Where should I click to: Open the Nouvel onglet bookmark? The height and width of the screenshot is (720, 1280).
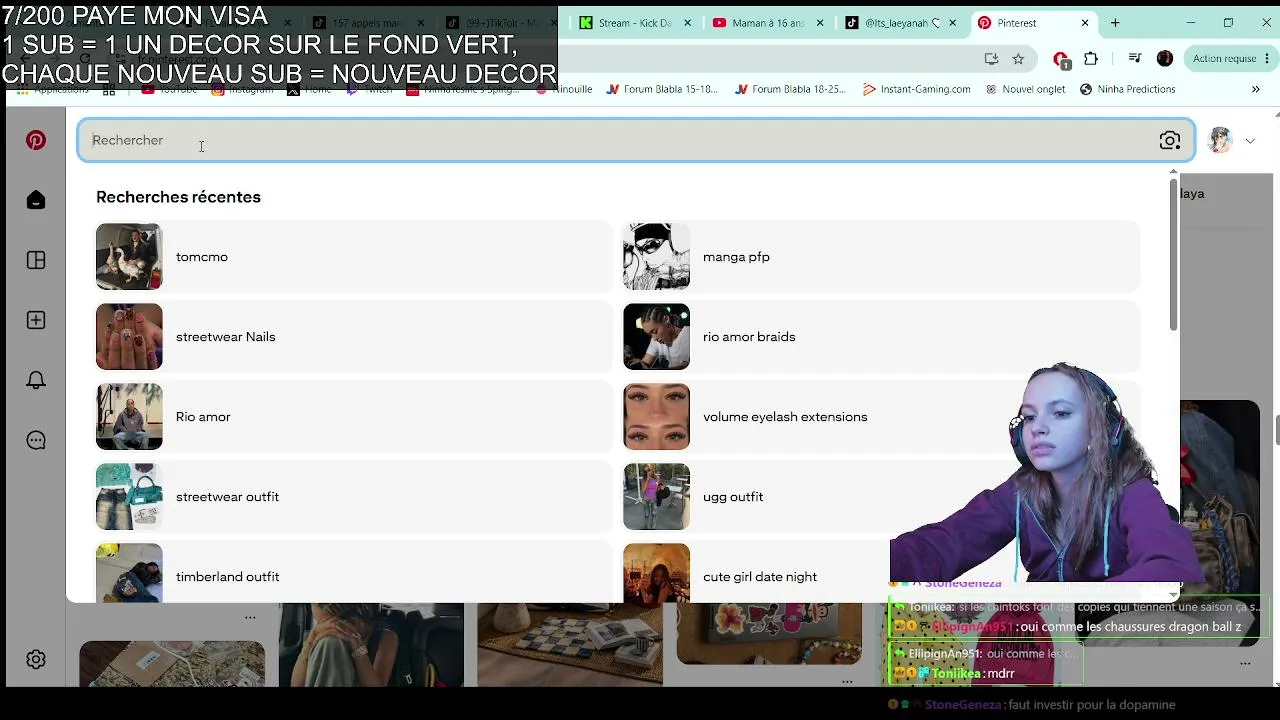pyautogui.click(x=1025, y=89)
